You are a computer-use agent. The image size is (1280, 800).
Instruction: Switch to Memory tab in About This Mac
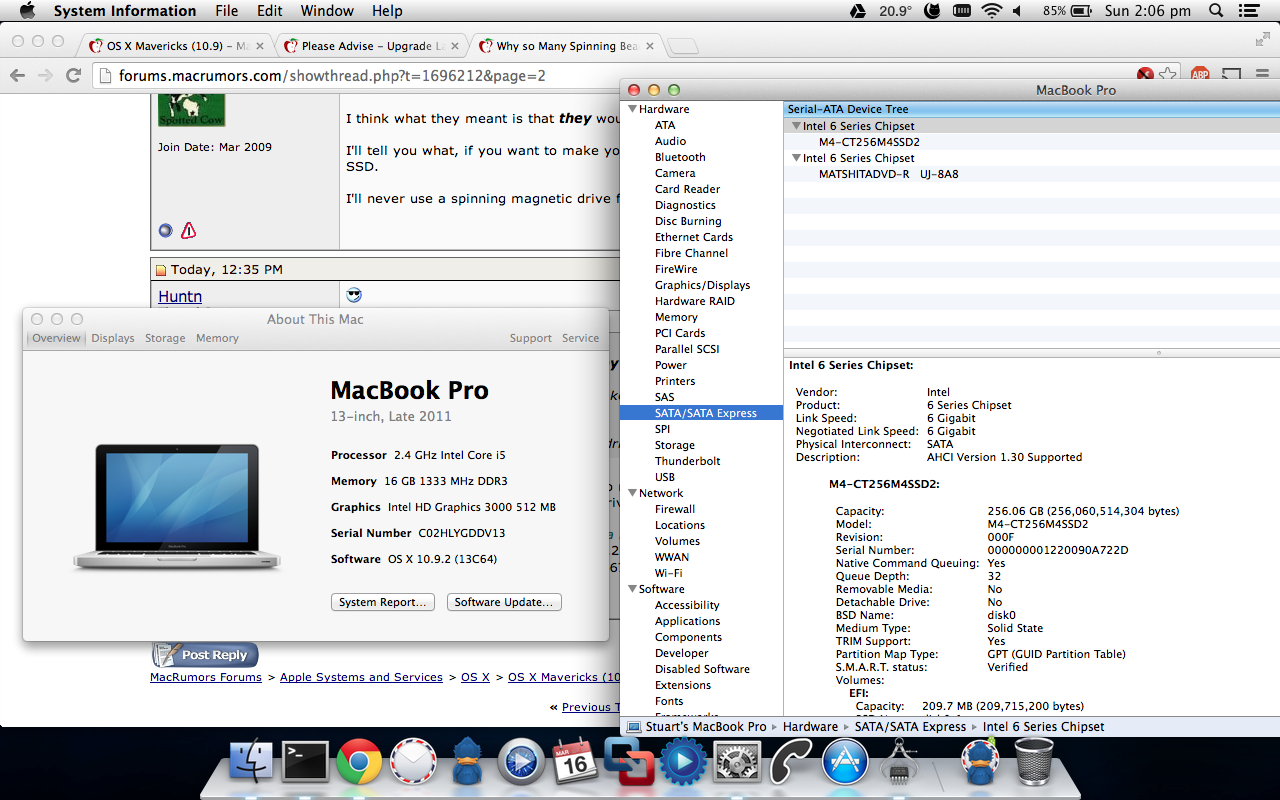pyautogui.click(x=217, y=338)
